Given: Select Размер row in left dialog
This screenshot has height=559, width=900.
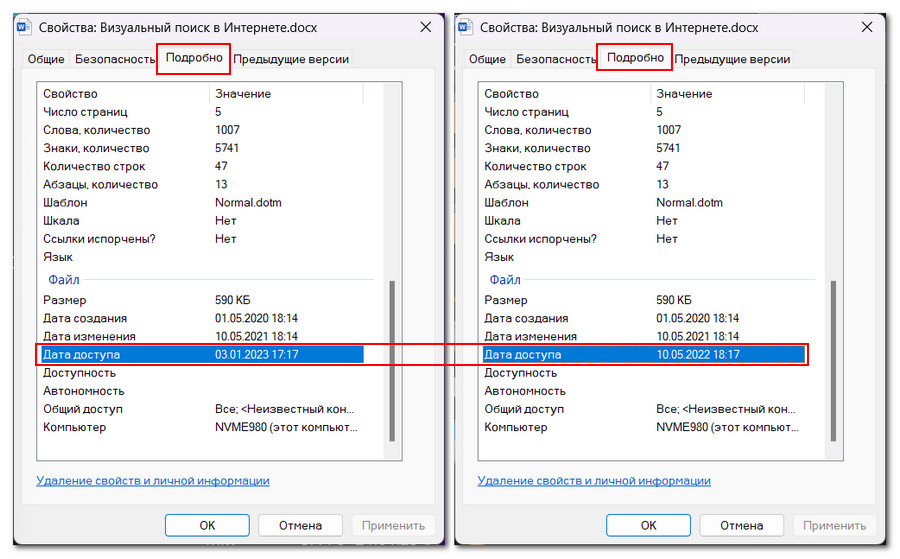Looking at the screenshot, I should pos(201,300).
